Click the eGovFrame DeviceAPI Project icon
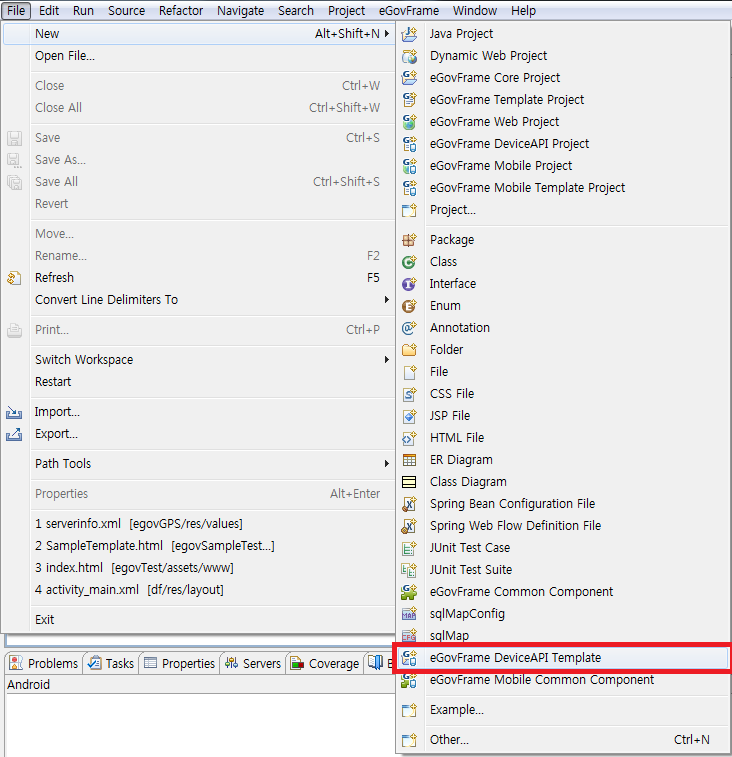The width and height of the screenshot is (732, 757). [409, 144]
